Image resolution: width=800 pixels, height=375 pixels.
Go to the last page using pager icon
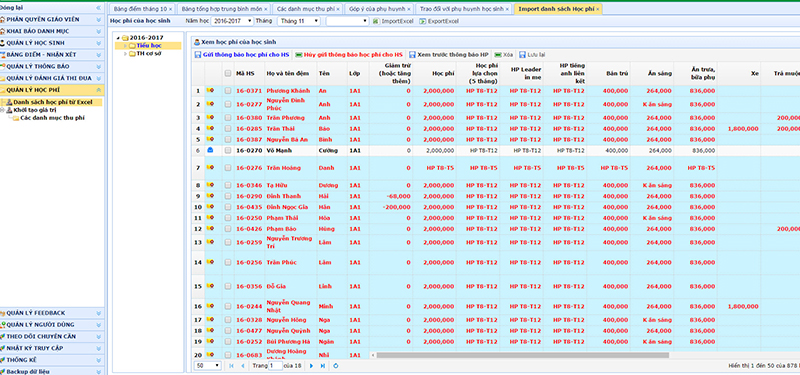point(322,366)
